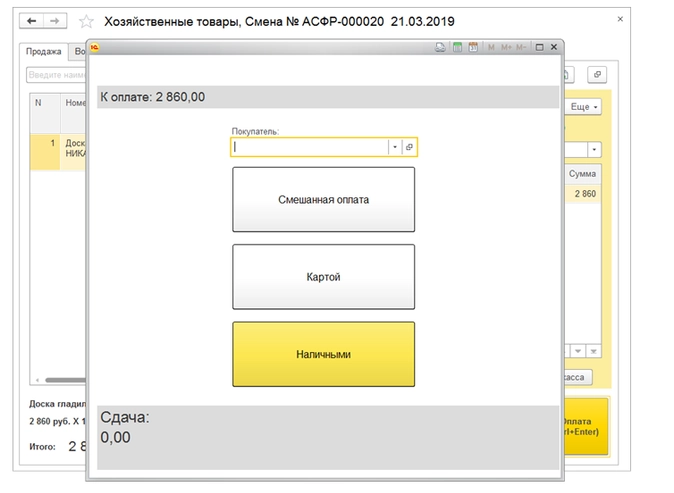Click the Доска гладил item description text
Viewport: 674px width, 493px height.
click(58, 404)
